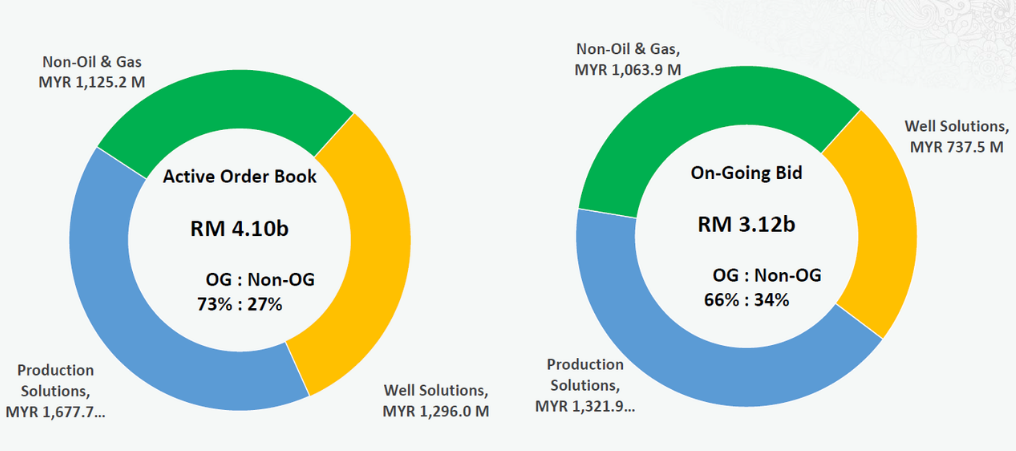Image resolution: width=1016 pixels, height=451 pixels.
Task: Click Production Solutions MYR 1,677.7 label
Action: (x=56, y=391)
